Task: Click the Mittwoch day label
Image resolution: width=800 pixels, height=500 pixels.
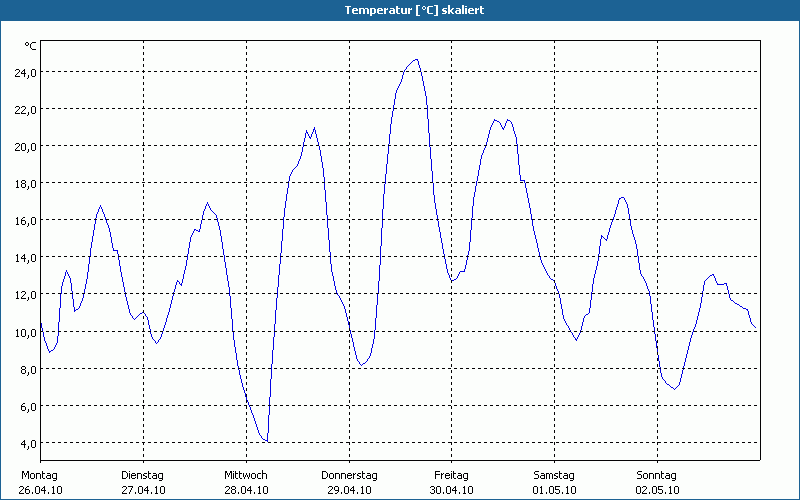Action: pyautogui.click(x=246, y=476)
